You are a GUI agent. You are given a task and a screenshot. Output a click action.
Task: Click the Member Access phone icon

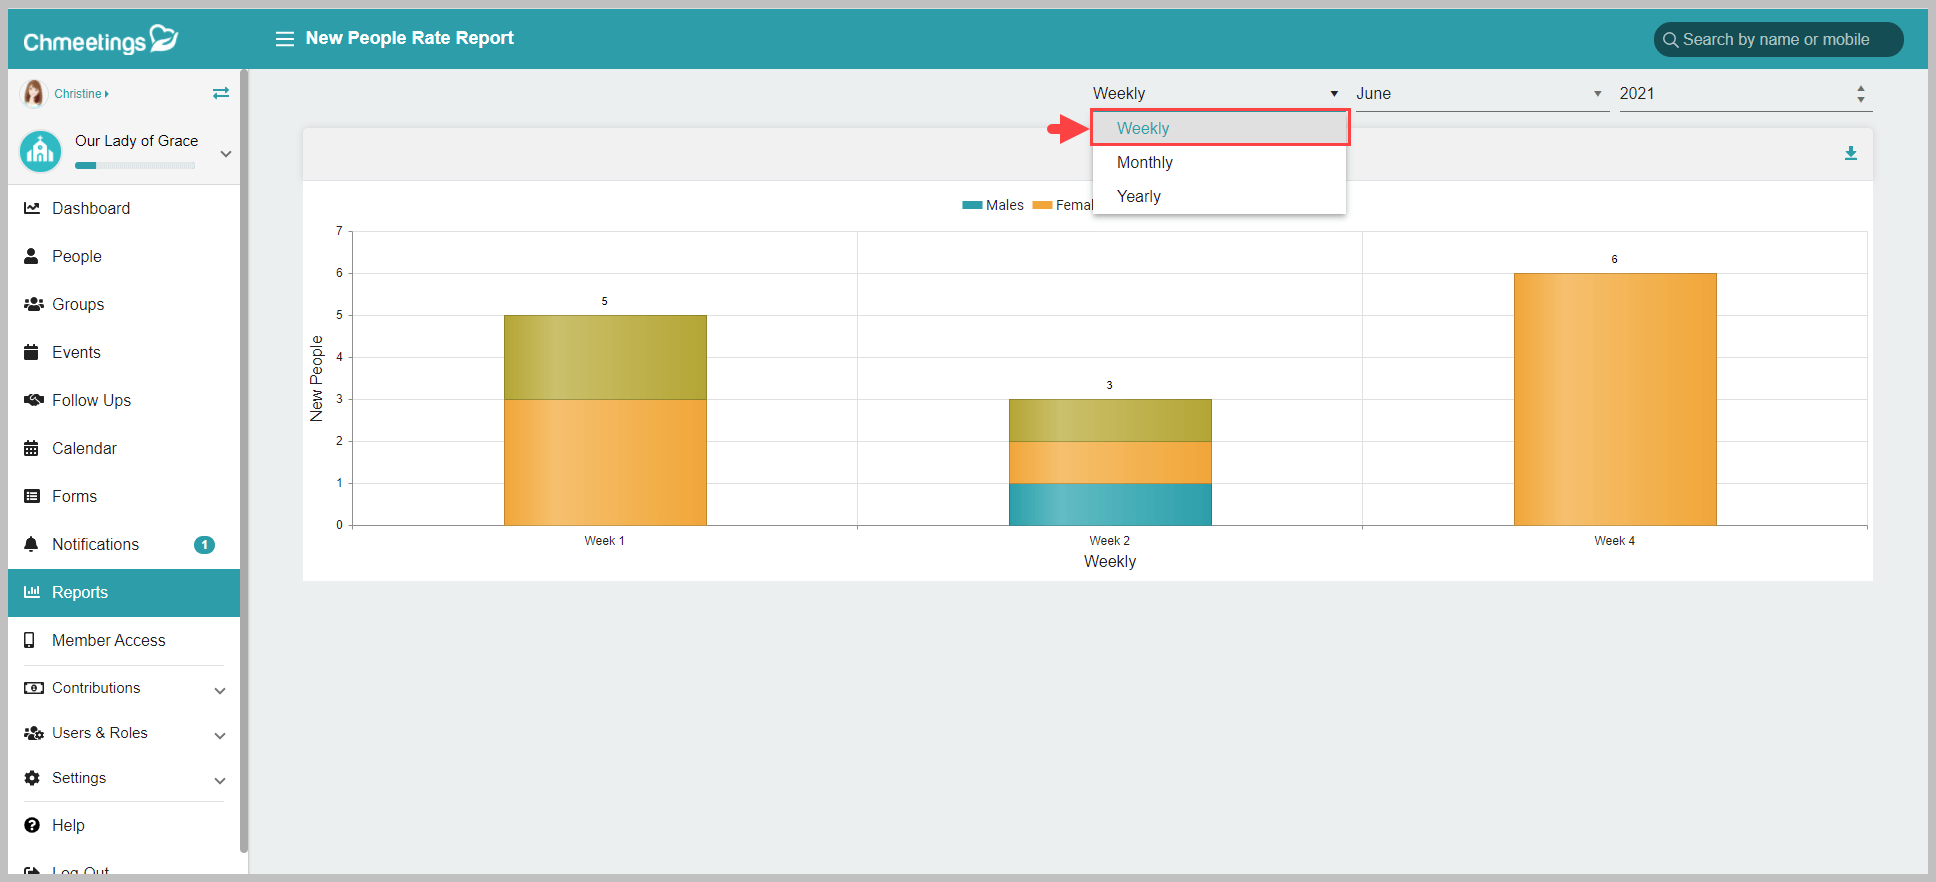pos(30,640)
